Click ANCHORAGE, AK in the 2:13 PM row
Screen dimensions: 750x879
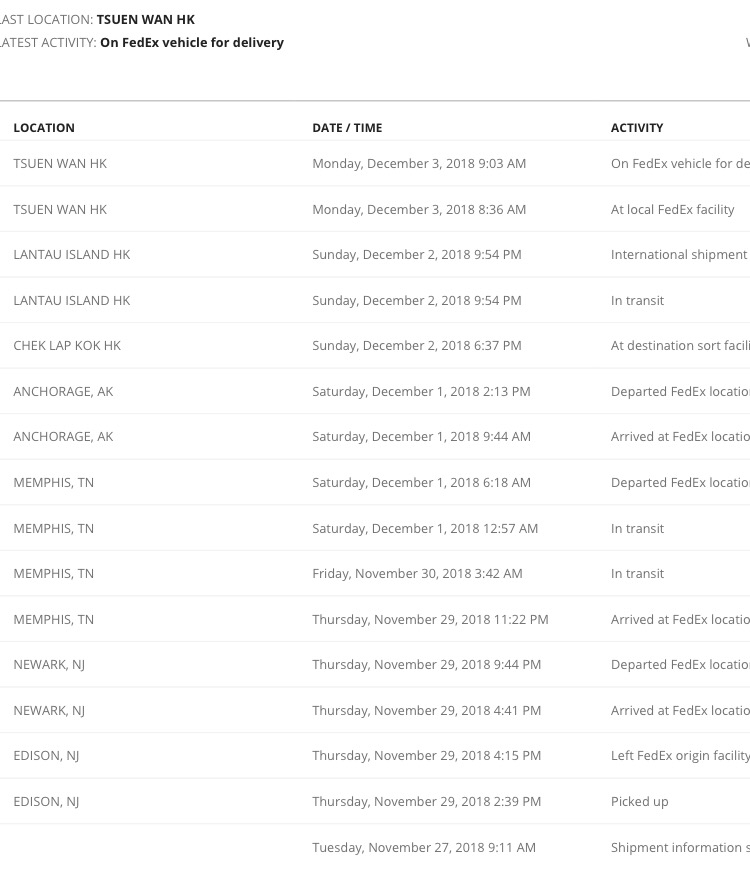[x=63, y=391]
